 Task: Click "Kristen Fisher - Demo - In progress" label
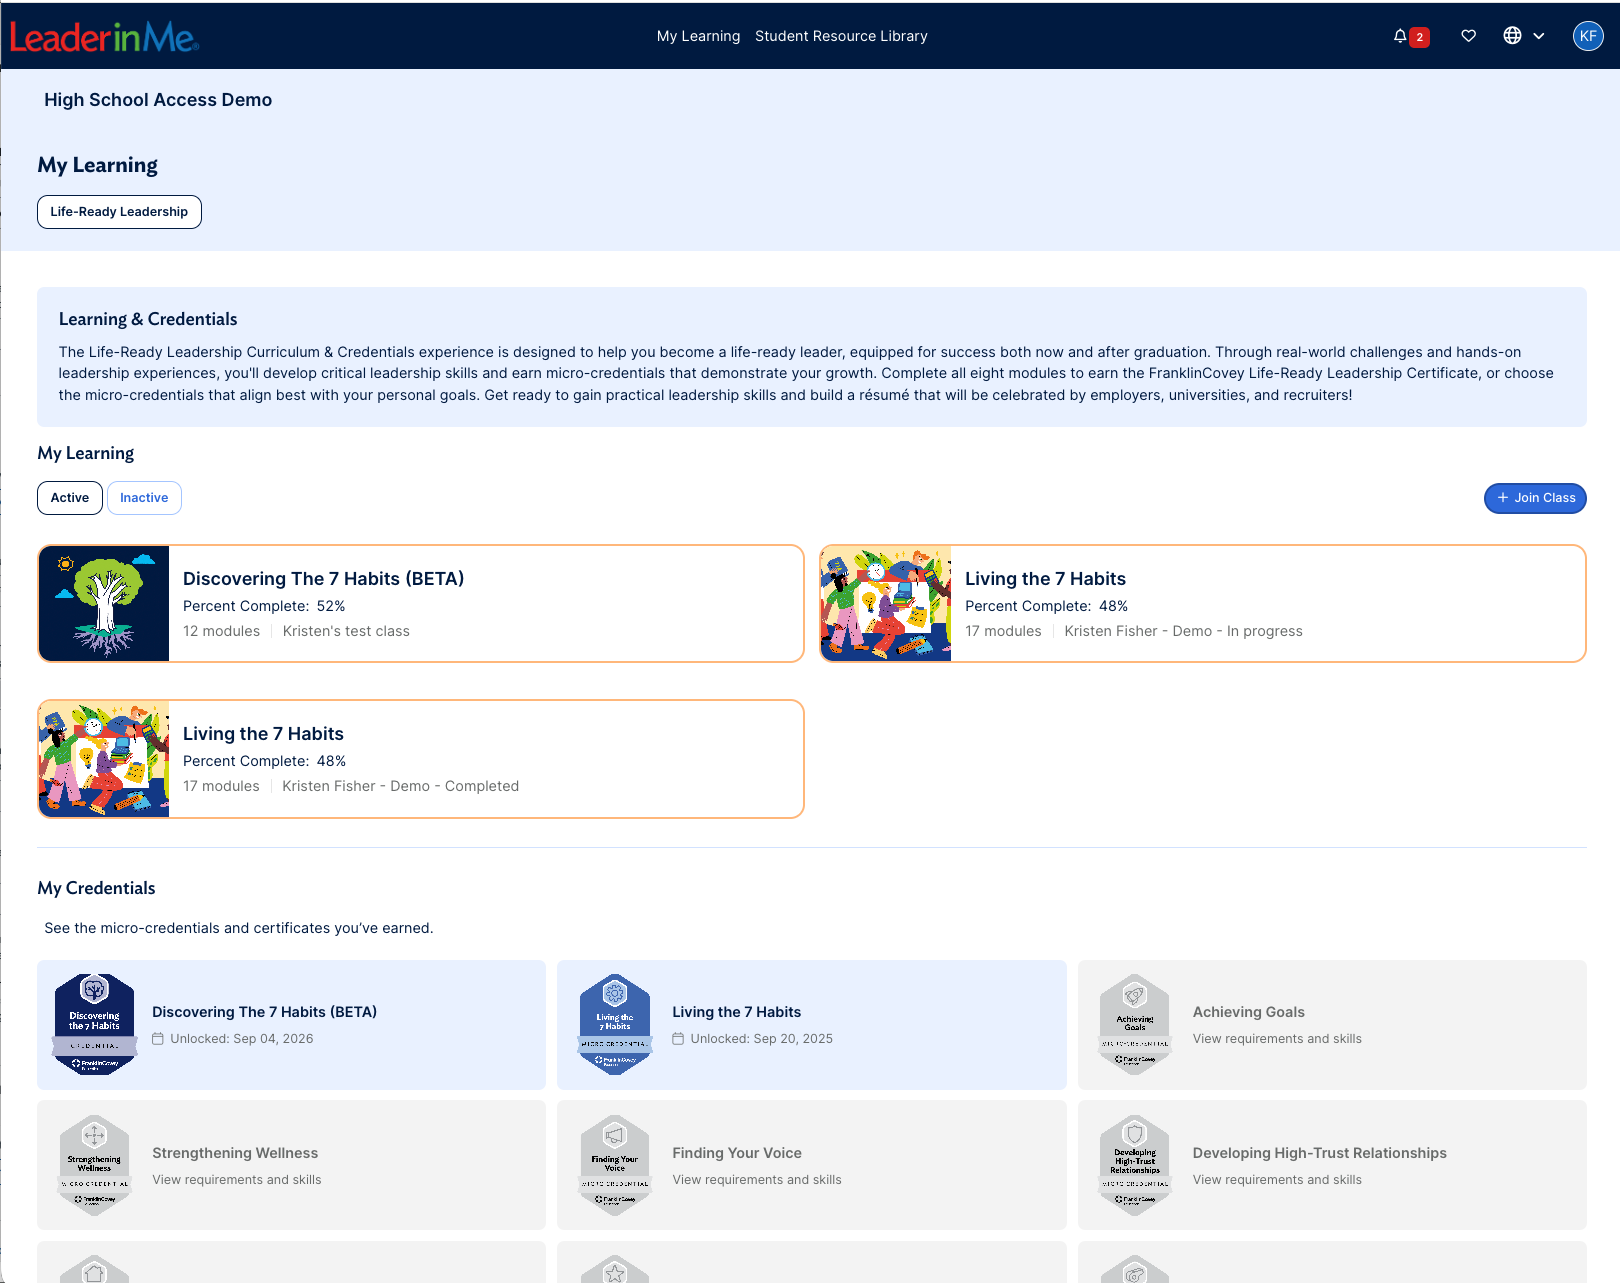(x=1183, y=631)
